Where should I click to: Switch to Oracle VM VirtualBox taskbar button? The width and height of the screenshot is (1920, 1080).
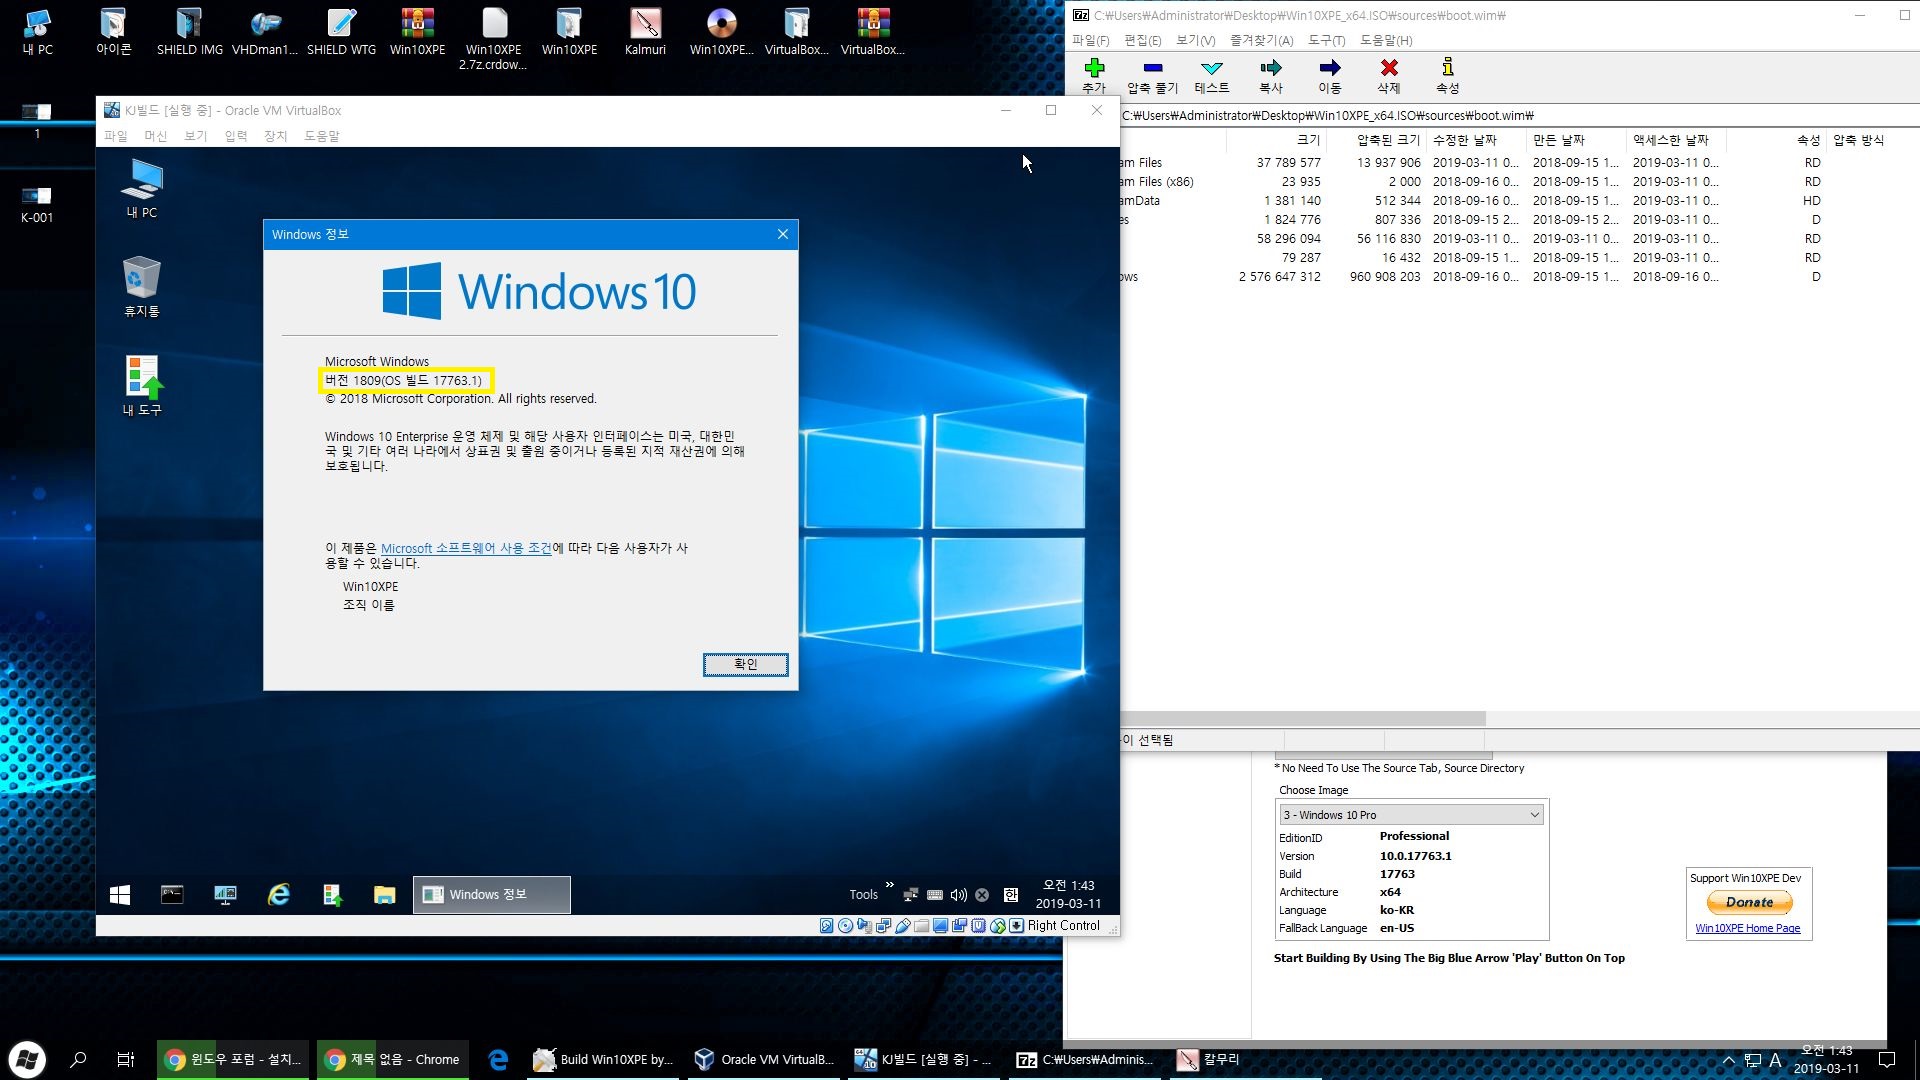coord(764,1060)
